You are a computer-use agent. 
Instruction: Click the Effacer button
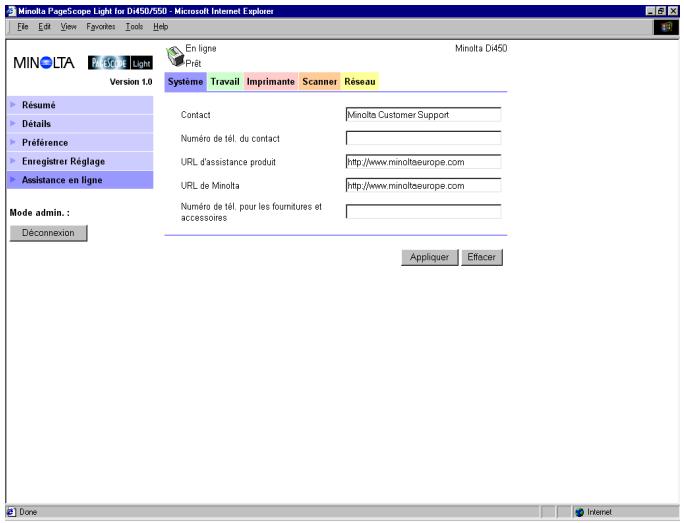[482, 257]
